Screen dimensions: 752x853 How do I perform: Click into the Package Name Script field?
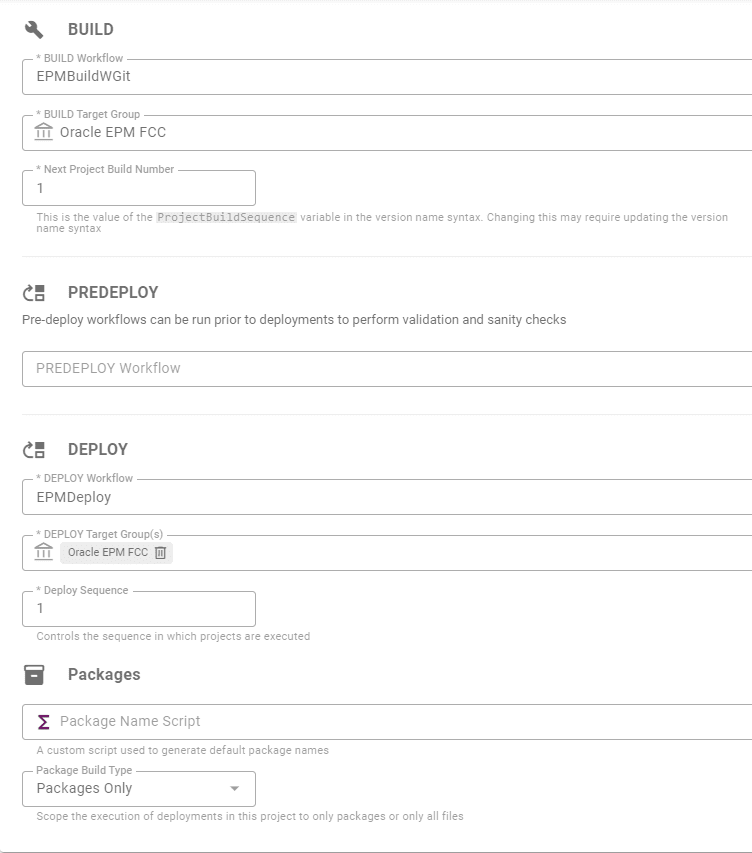pos(387,722)
